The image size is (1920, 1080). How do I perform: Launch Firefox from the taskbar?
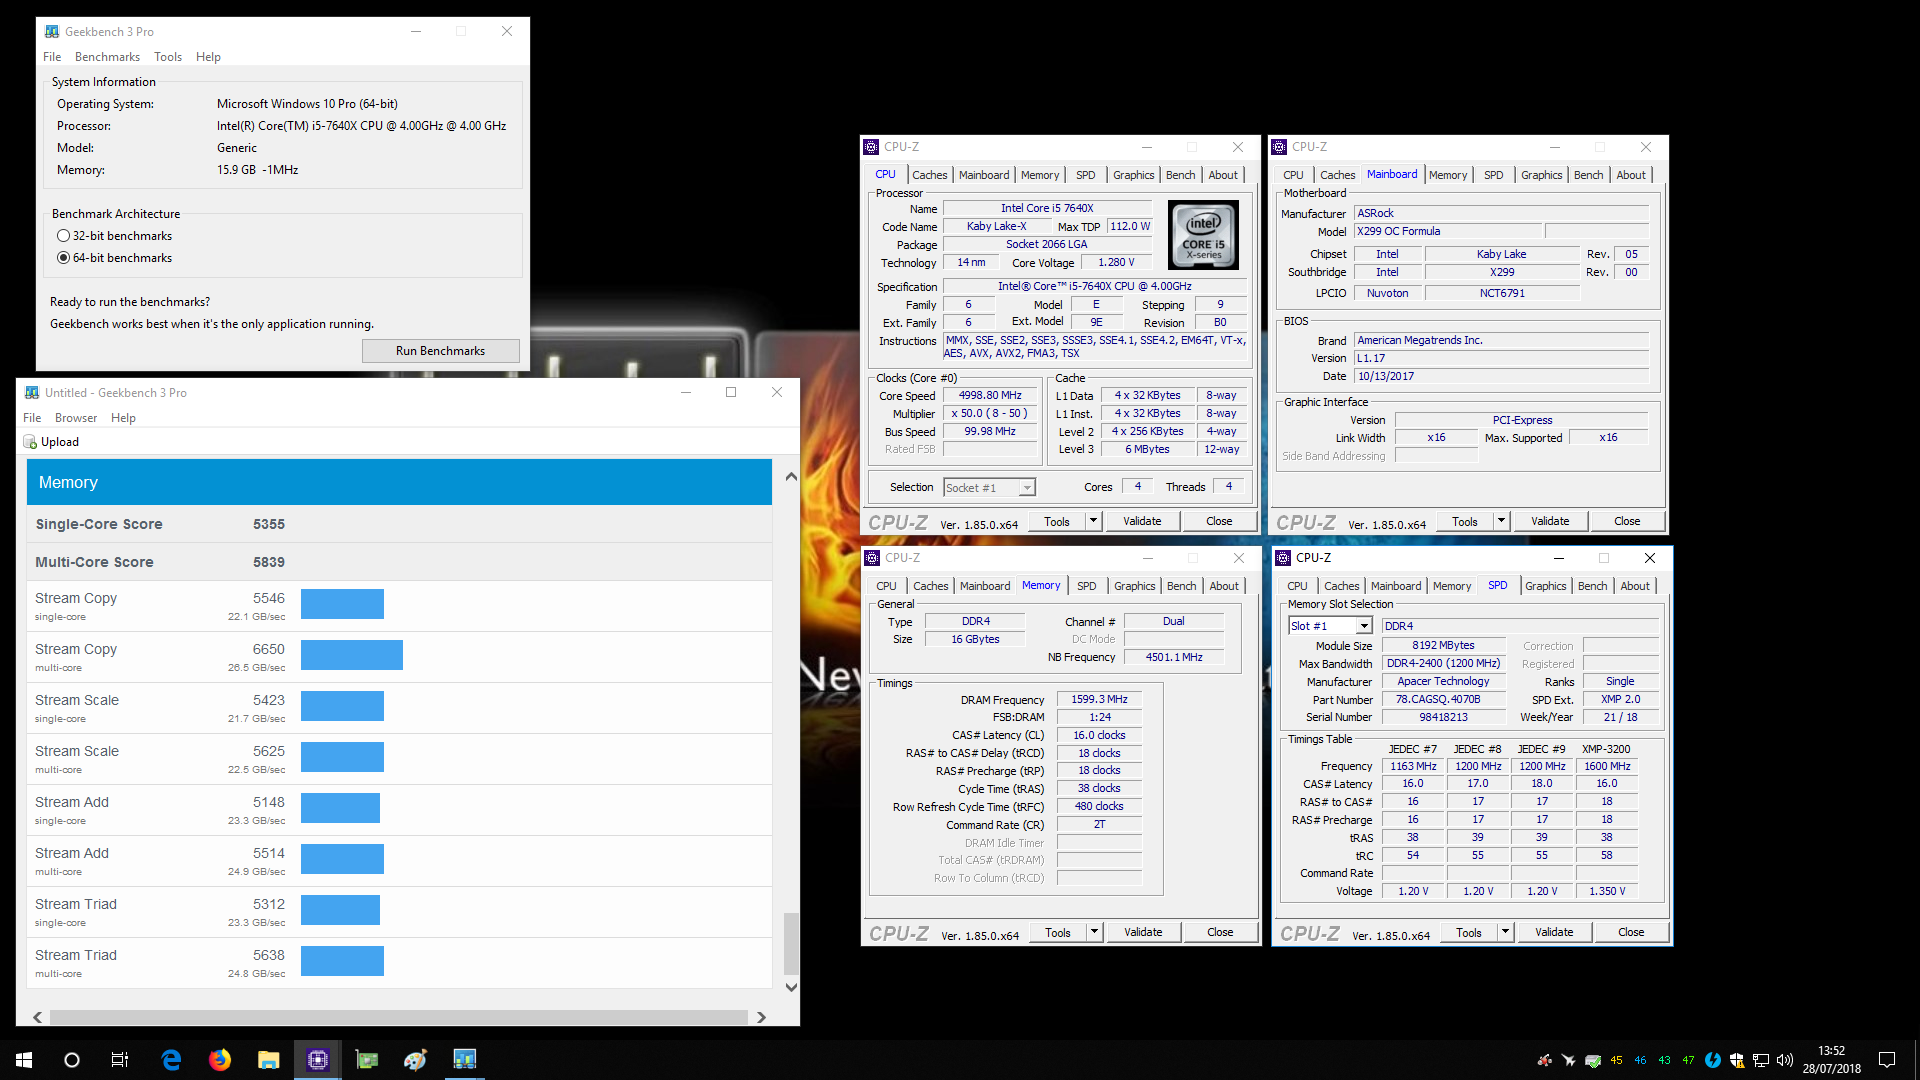pyautogui.click(x=220, y=1059)
